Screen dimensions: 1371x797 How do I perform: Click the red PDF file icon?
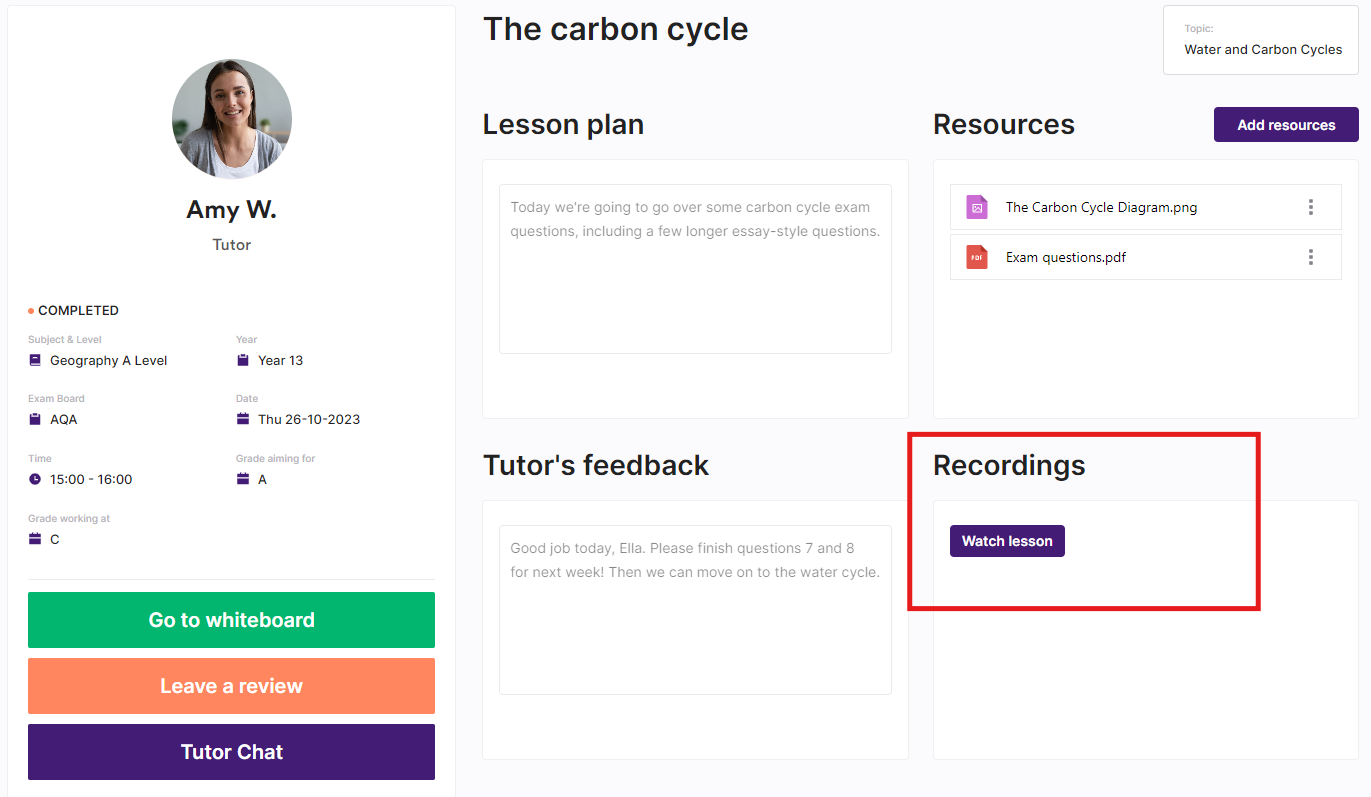976,257
